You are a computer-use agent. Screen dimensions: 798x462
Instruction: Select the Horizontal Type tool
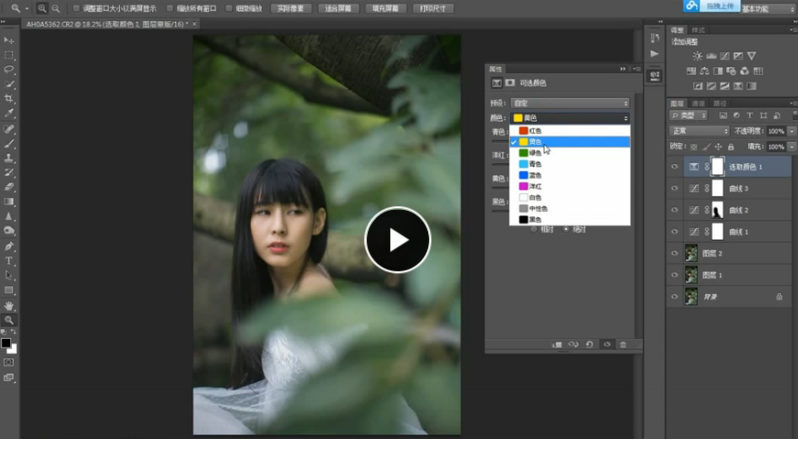[9, 261]
